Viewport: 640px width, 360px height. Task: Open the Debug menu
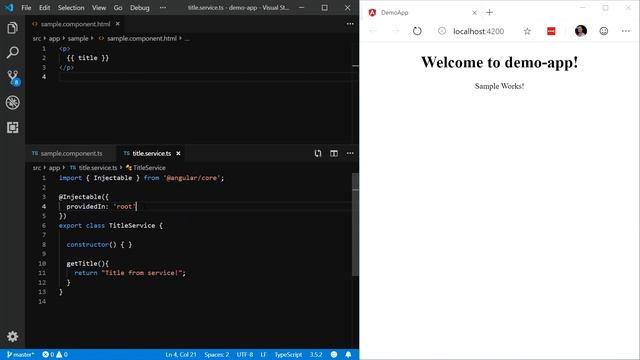pos(140,7)
